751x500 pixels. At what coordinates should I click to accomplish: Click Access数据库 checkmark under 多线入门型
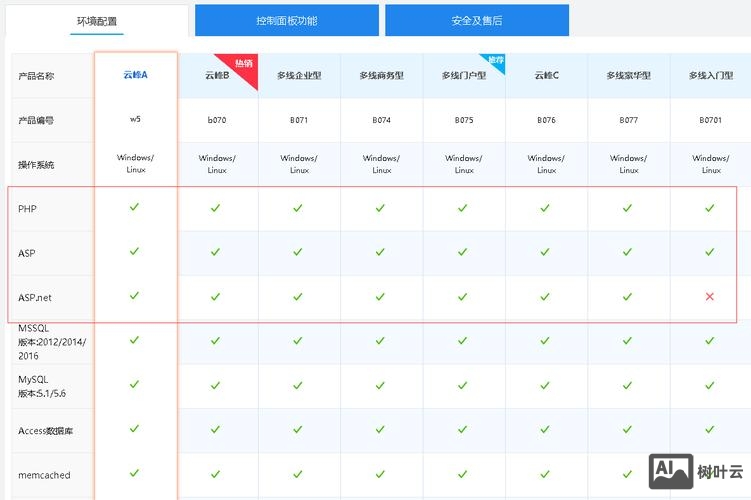710,429
